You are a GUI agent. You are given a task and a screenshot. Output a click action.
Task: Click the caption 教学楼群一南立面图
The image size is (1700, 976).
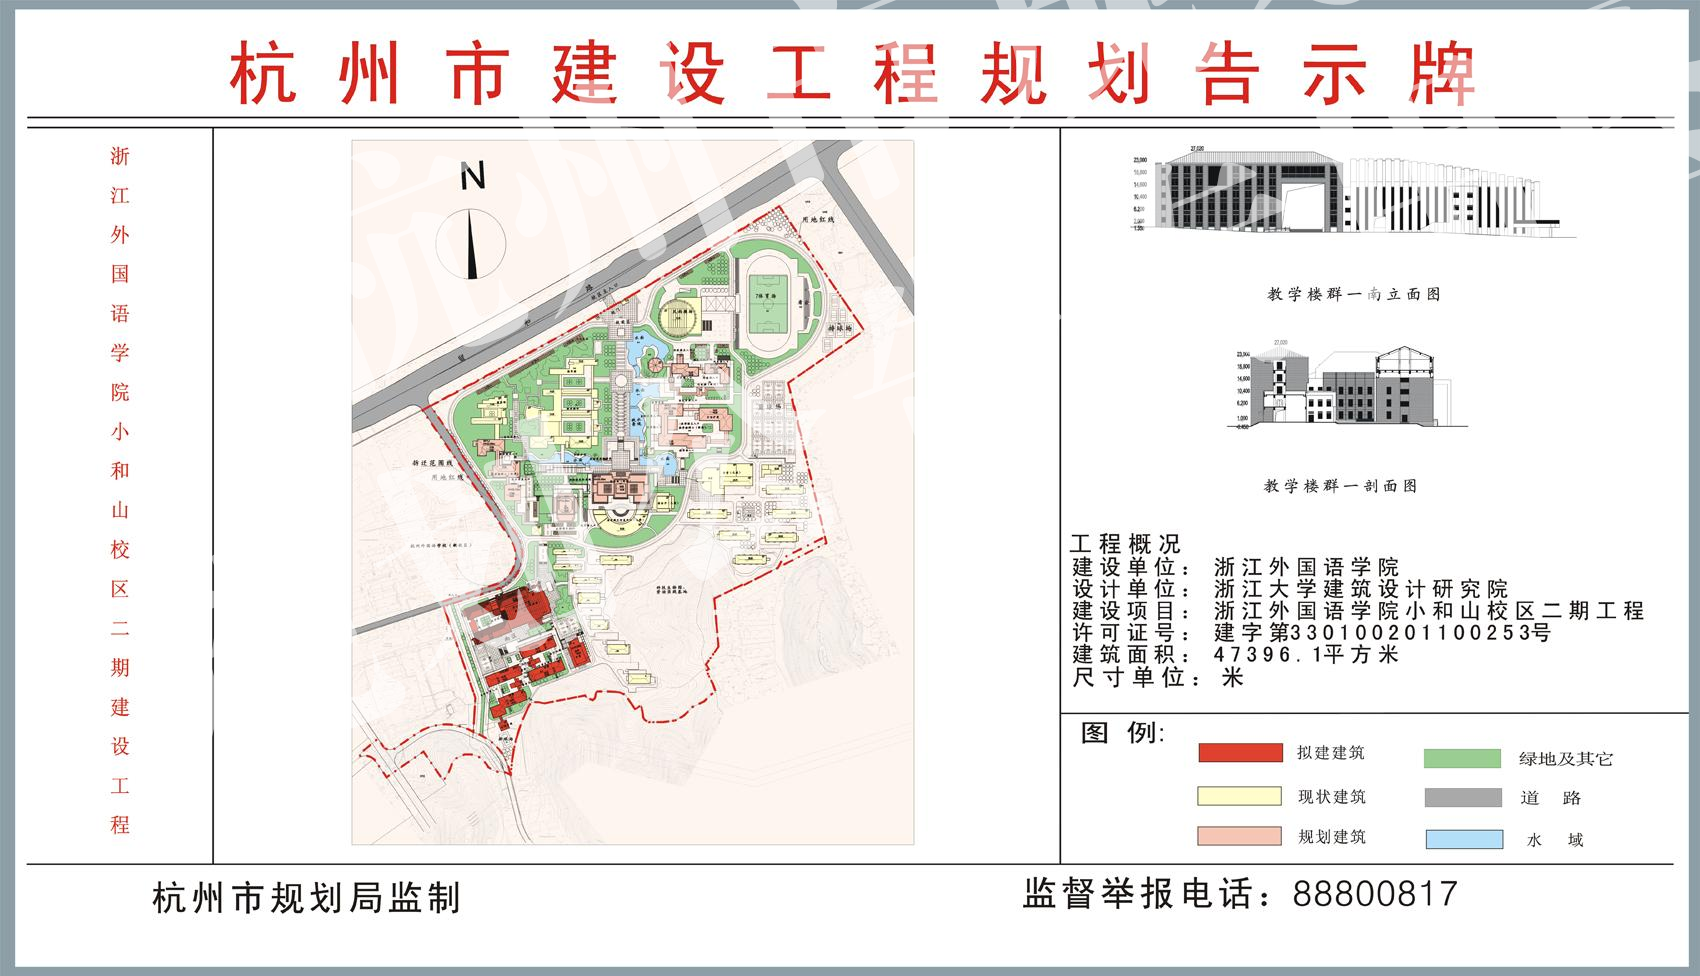coord(1353,294)
